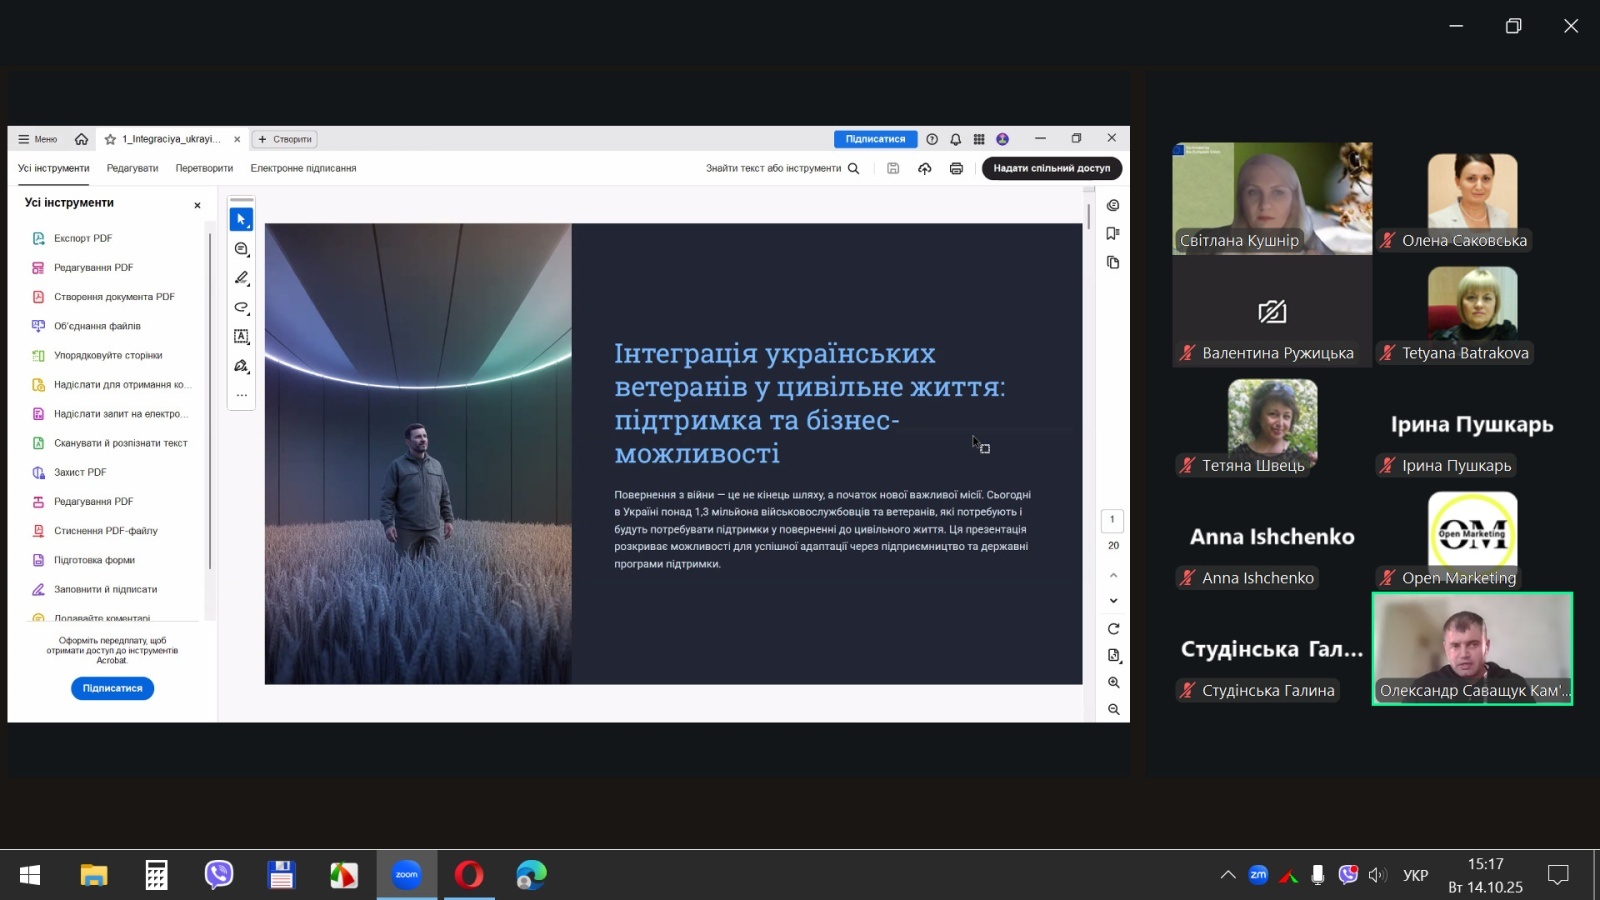
Task: Go to next page with down chevron
Action: point(1113,601)
